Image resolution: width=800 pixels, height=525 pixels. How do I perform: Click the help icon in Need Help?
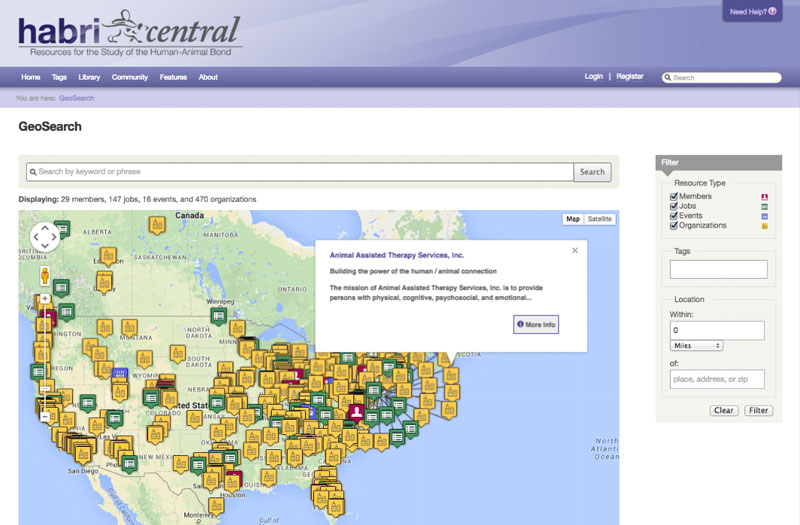pyautogui.click(x=772, y=11)
